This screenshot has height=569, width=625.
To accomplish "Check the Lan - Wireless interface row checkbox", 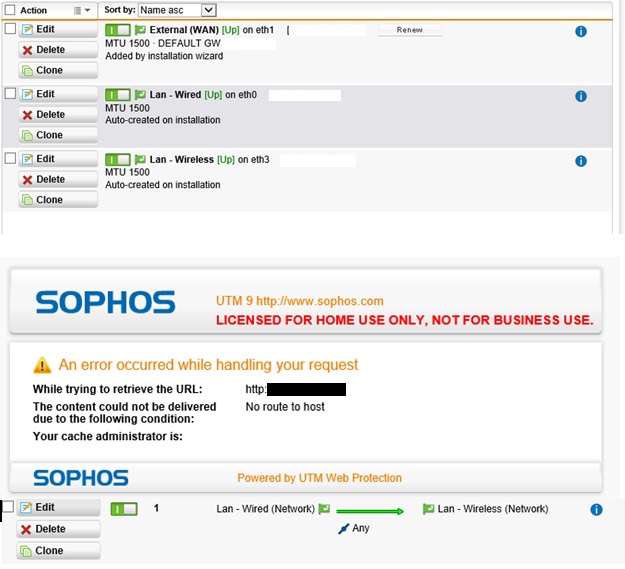I will pyautogui.click(x=10, y=158).
